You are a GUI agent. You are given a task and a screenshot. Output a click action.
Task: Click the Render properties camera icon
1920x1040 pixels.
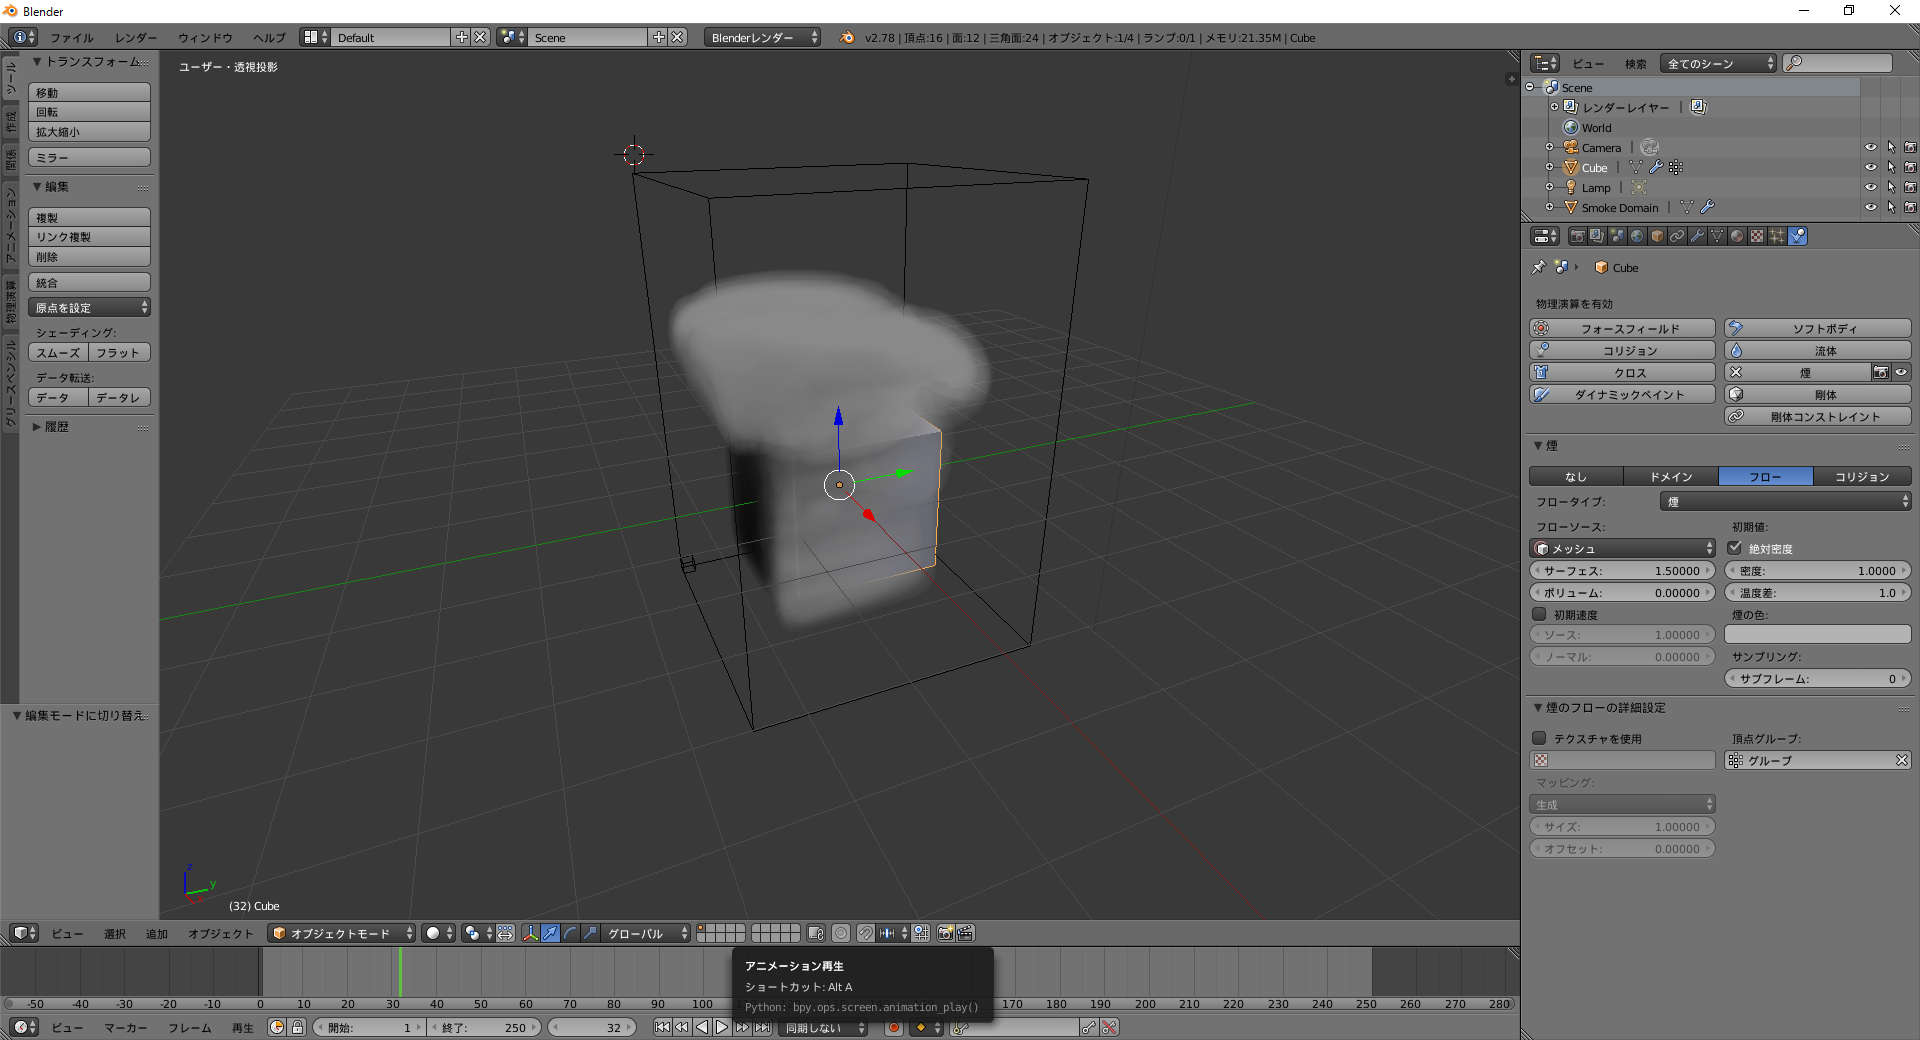tap(1577, 236)
